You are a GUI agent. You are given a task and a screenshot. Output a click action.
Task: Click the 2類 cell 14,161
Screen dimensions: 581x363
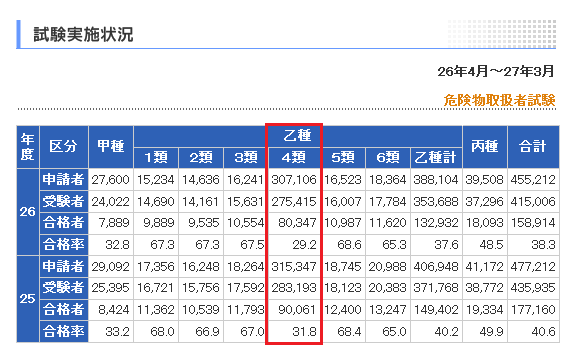pos(201,202)
